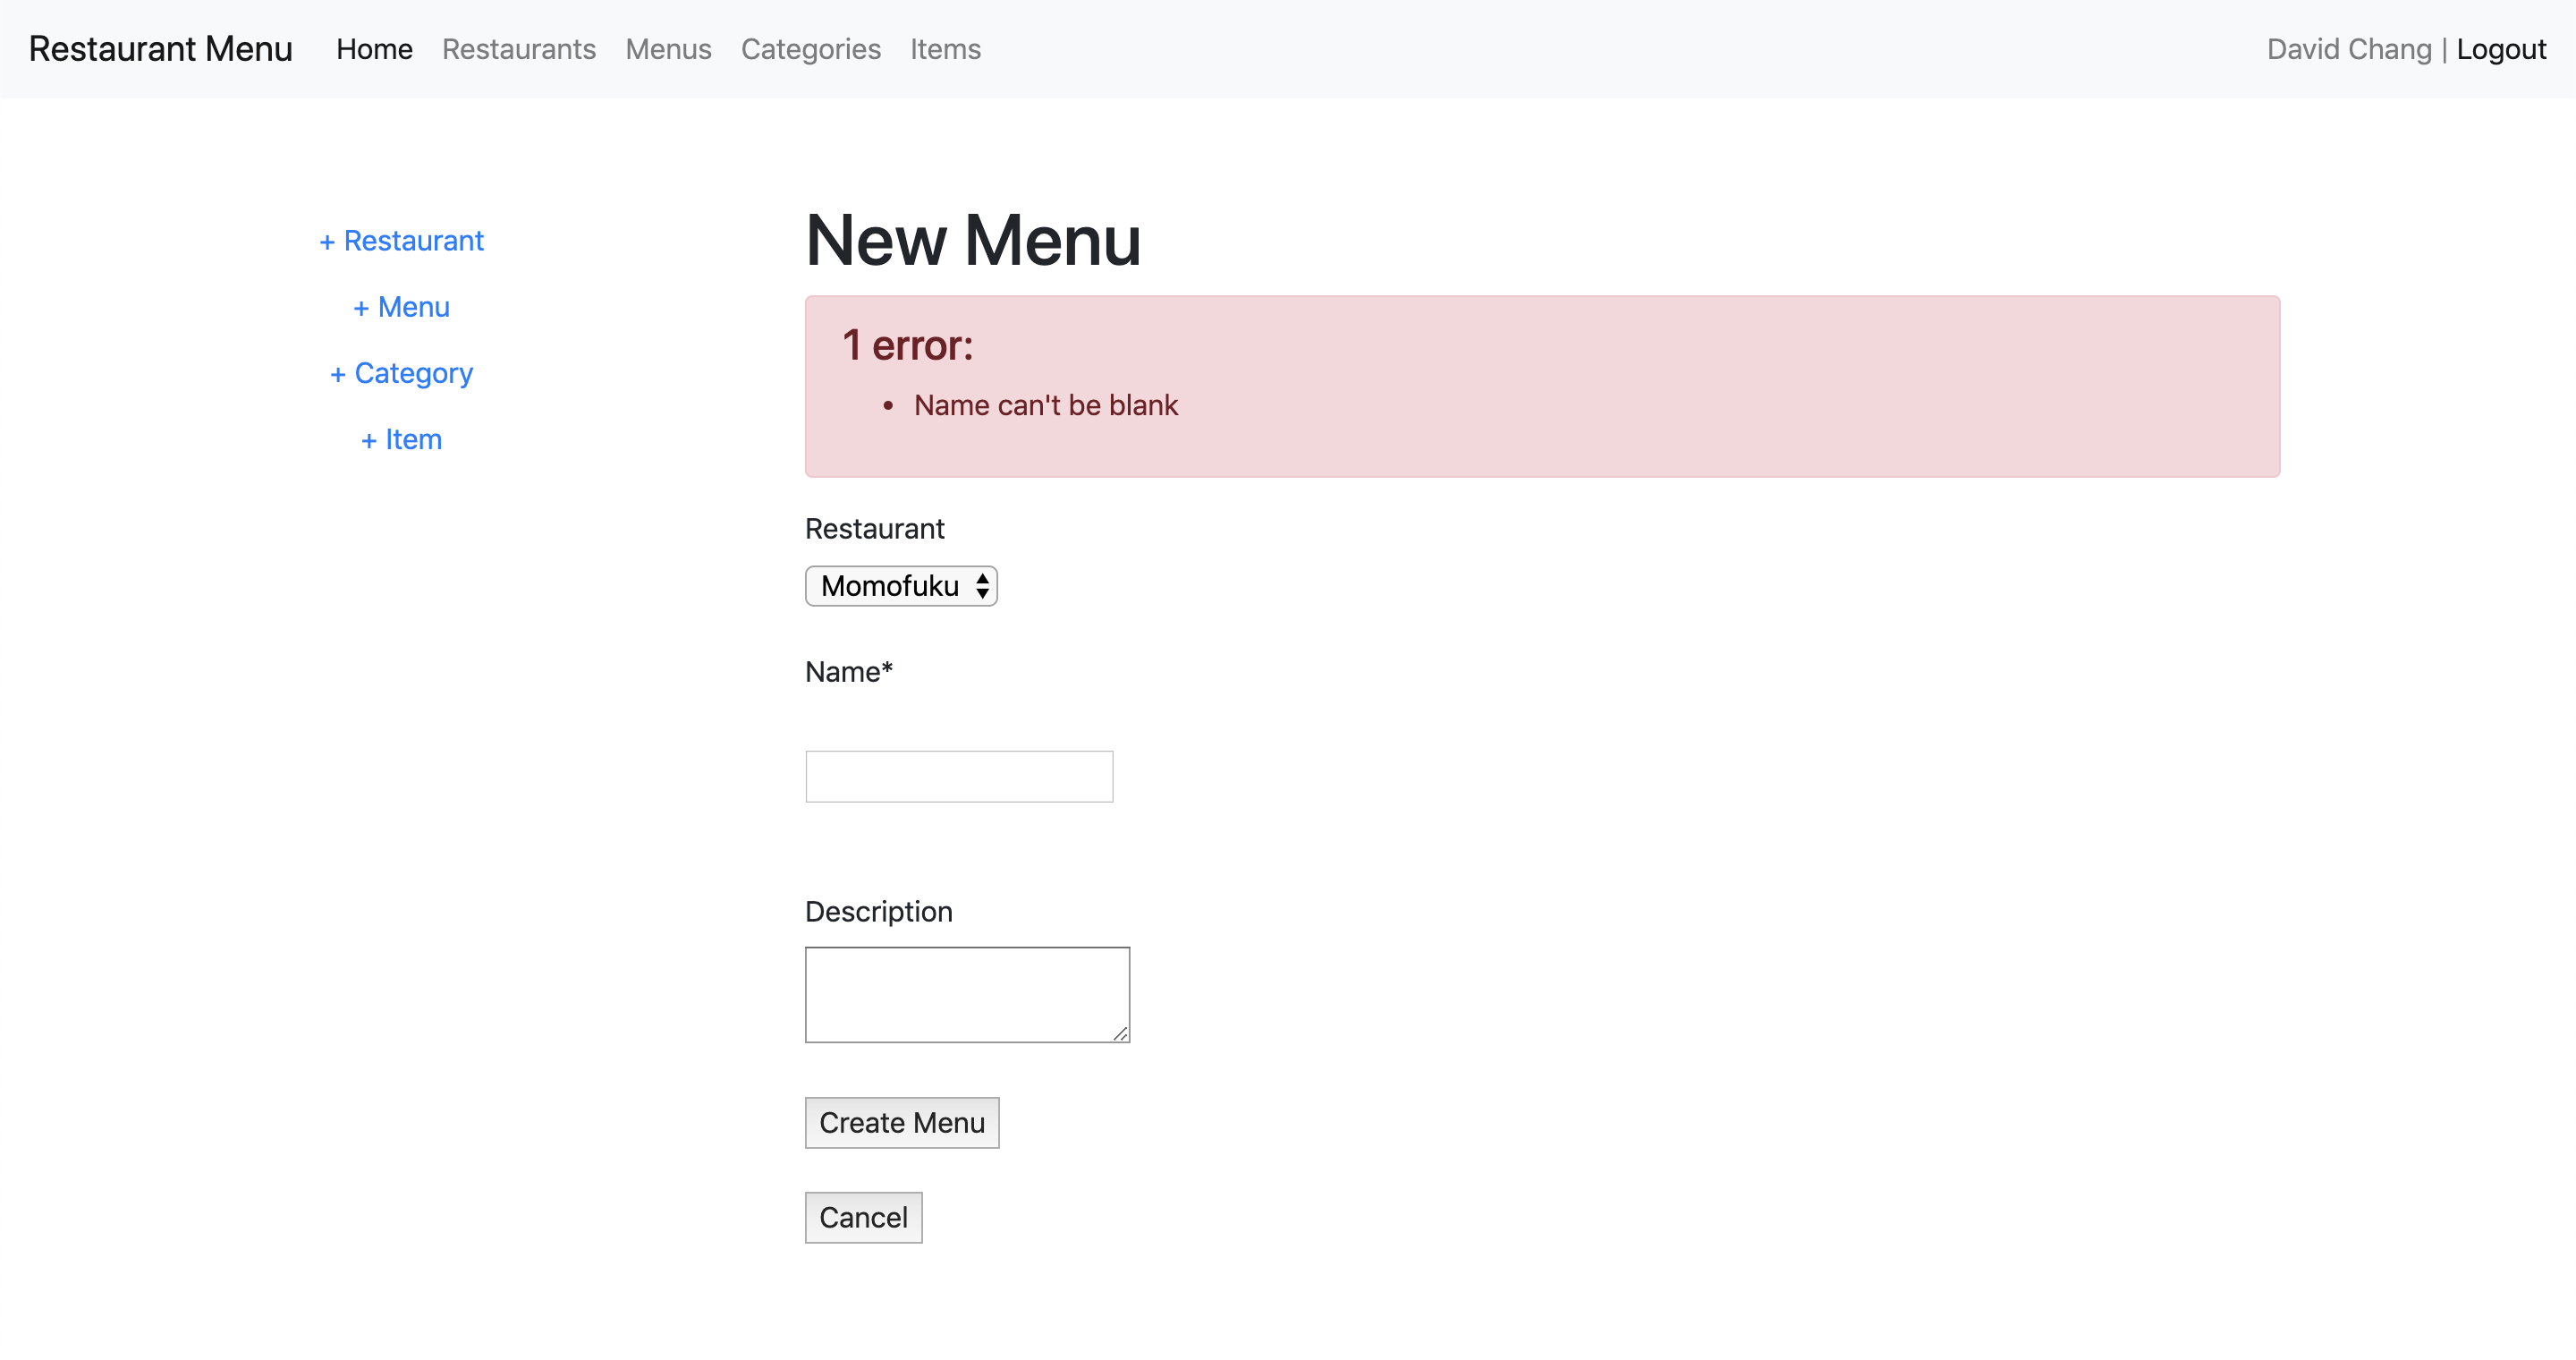Choose + Item in the sidebar
Viewport: 2576px width, 1360px height.
click(x=401, y=439)
